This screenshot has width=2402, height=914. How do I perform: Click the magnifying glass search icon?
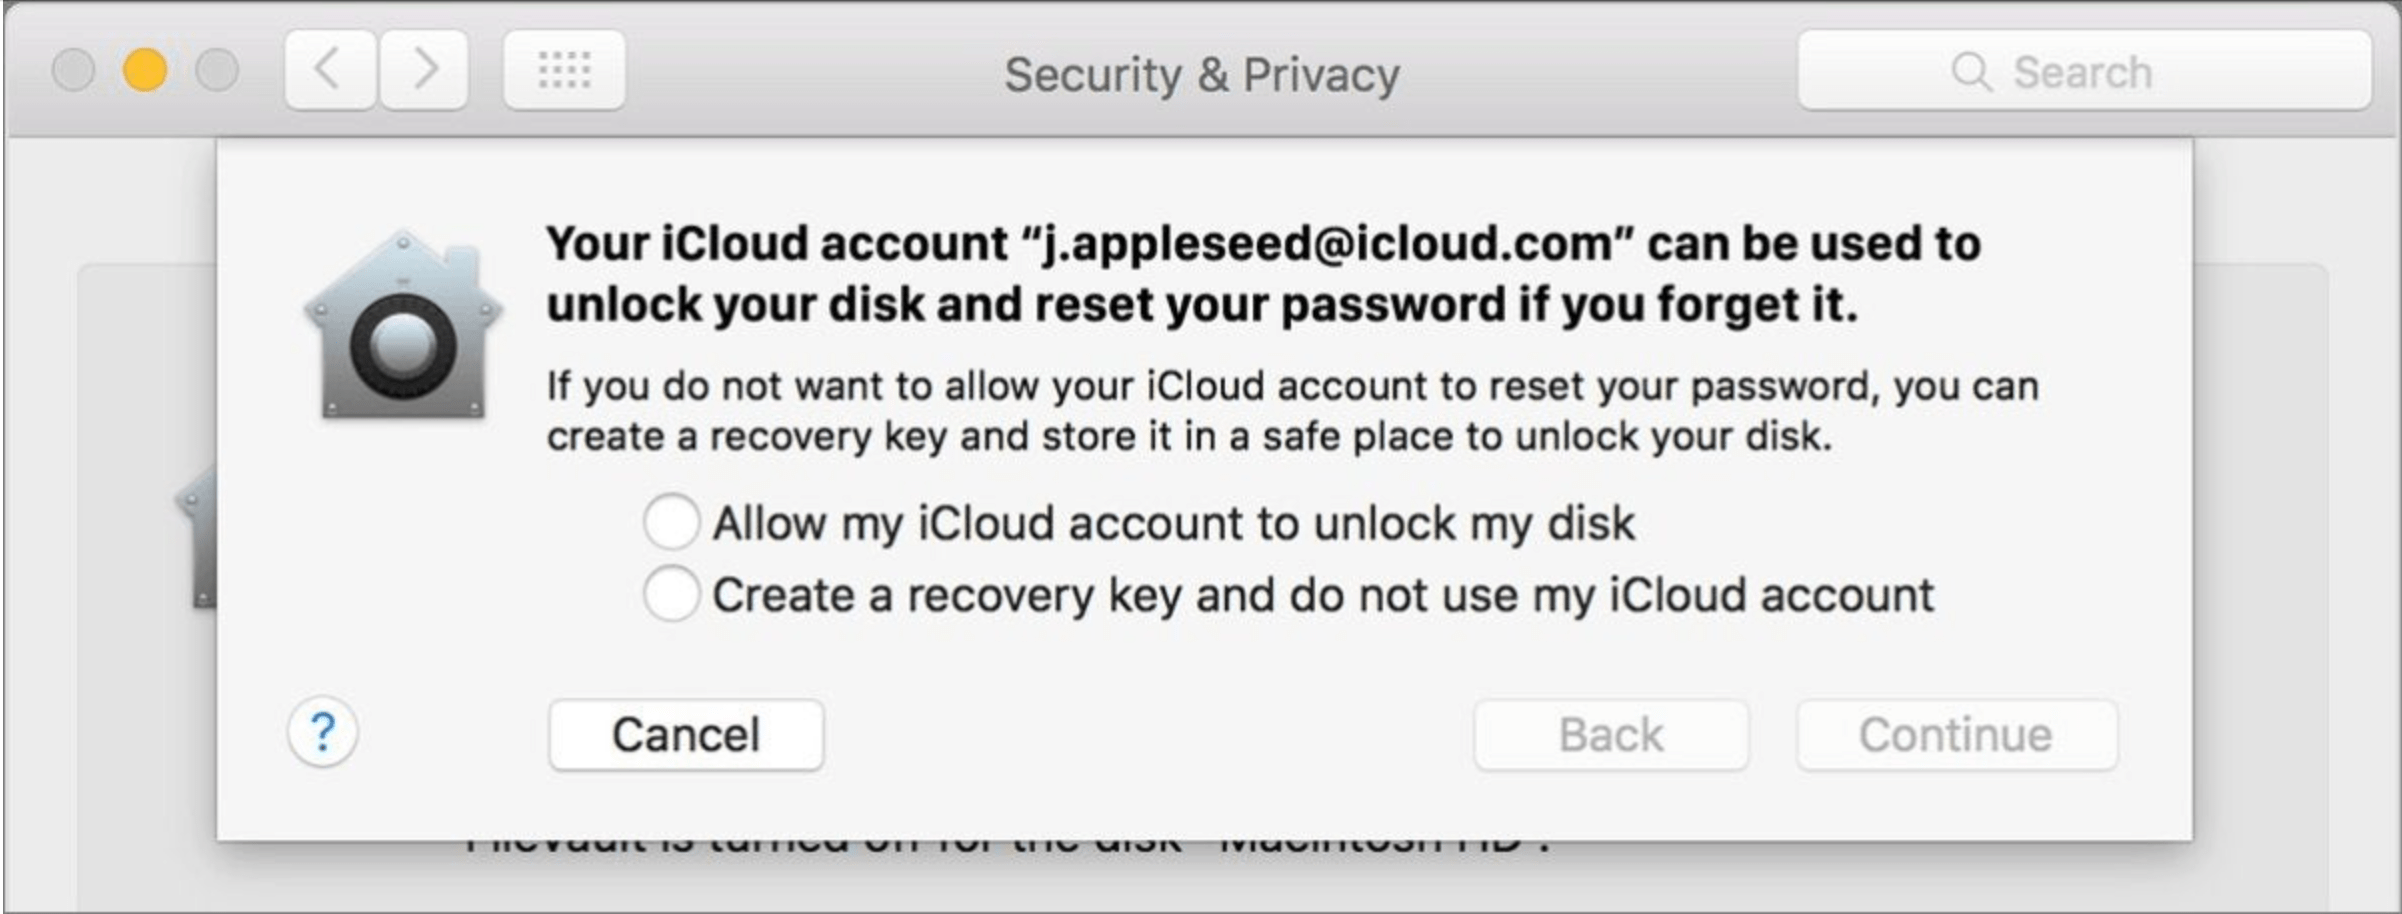[x=1971, y=72]
